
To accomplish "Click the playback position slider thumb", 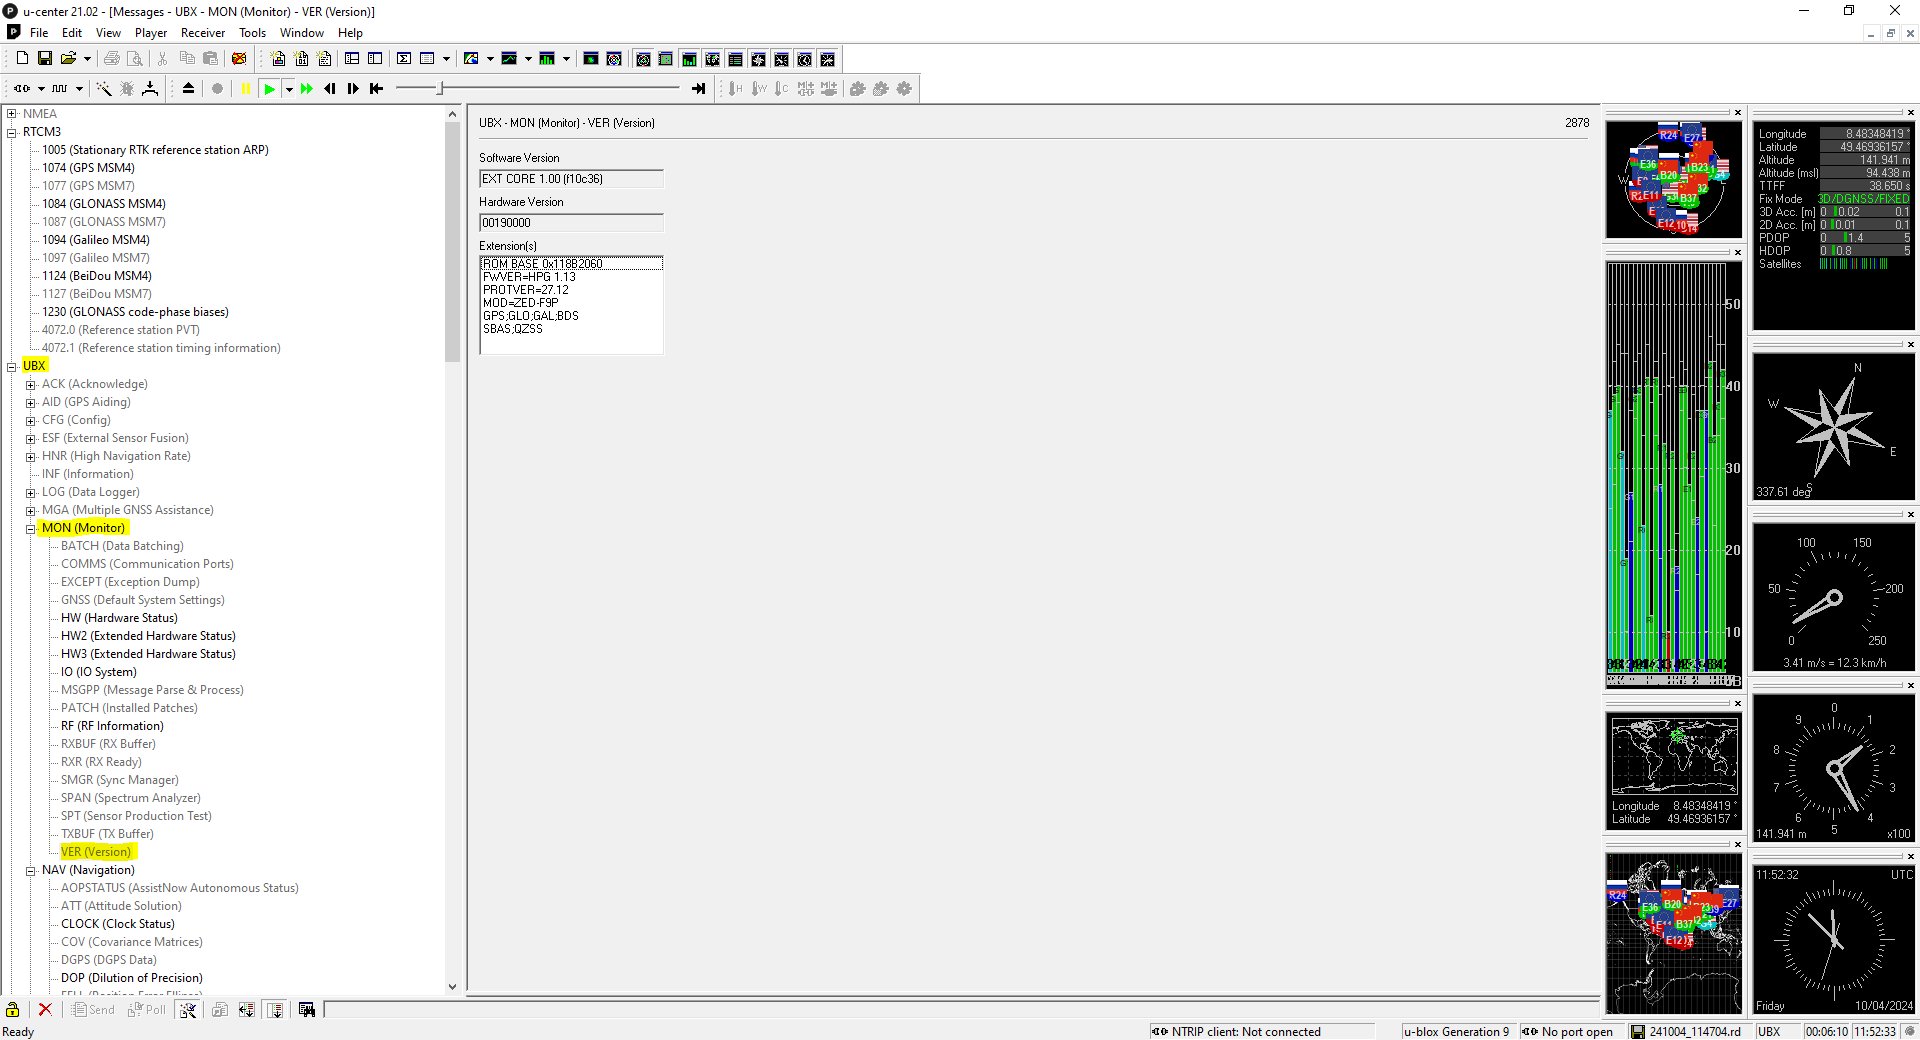I will [x=440, y=89].
